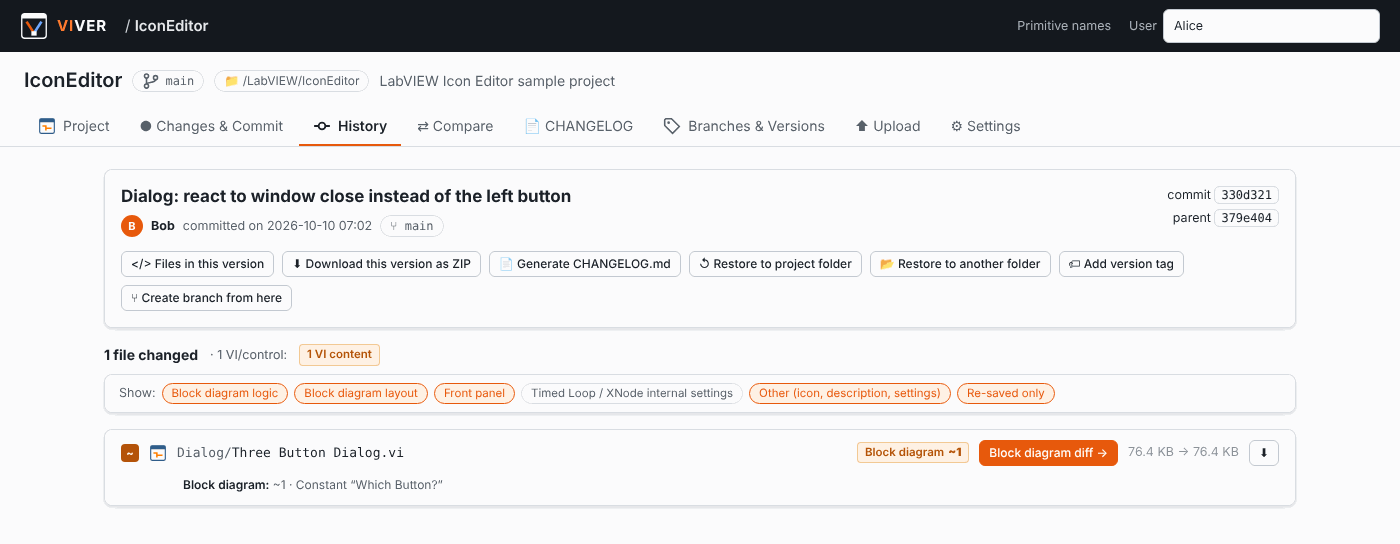Click parent hash 379e404

tap(1246, 218)
